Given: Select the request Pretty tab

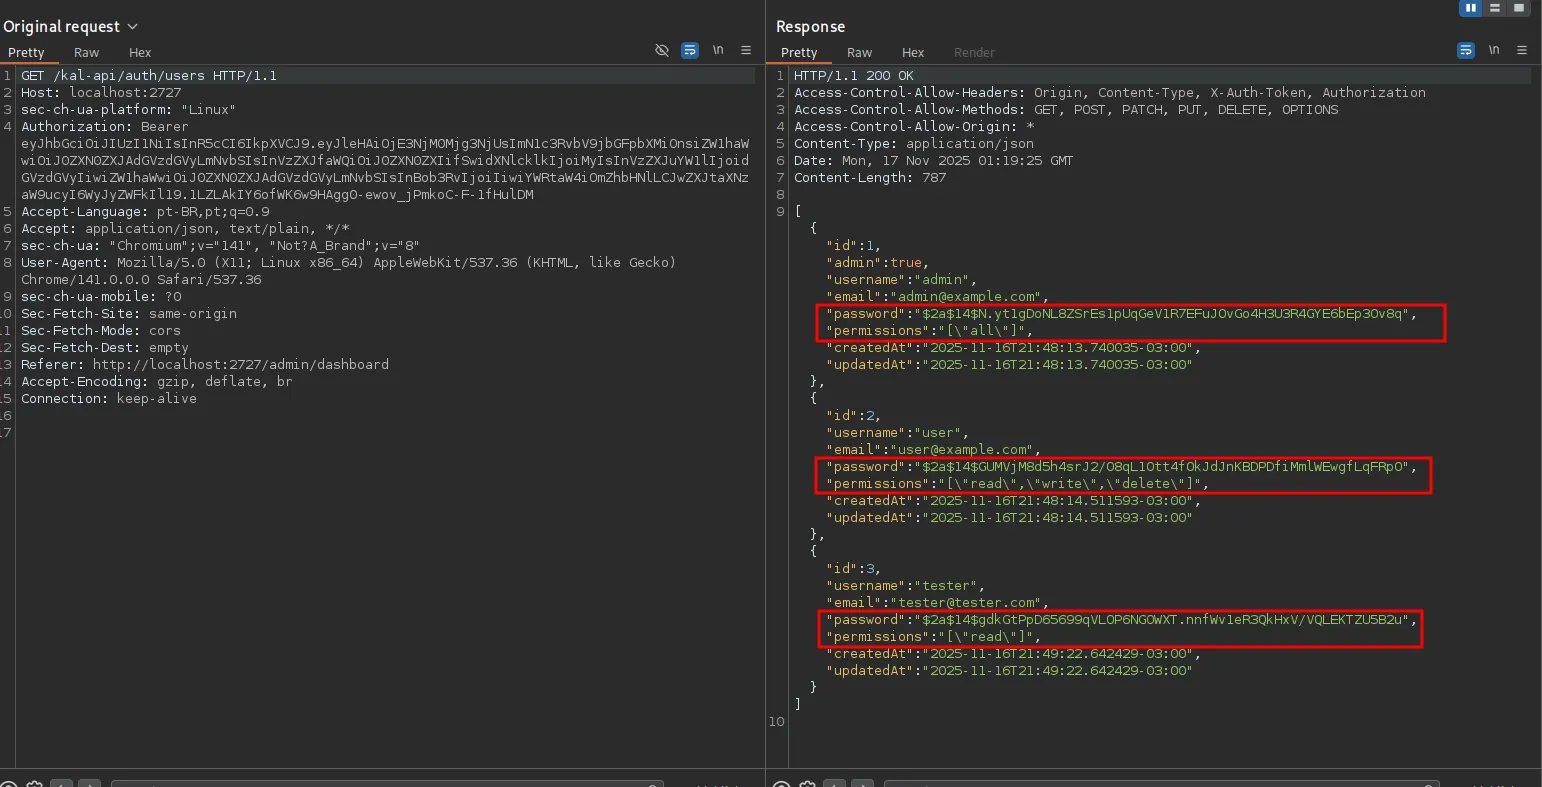Looking at the screenshot, I should (x=26, y=53).
